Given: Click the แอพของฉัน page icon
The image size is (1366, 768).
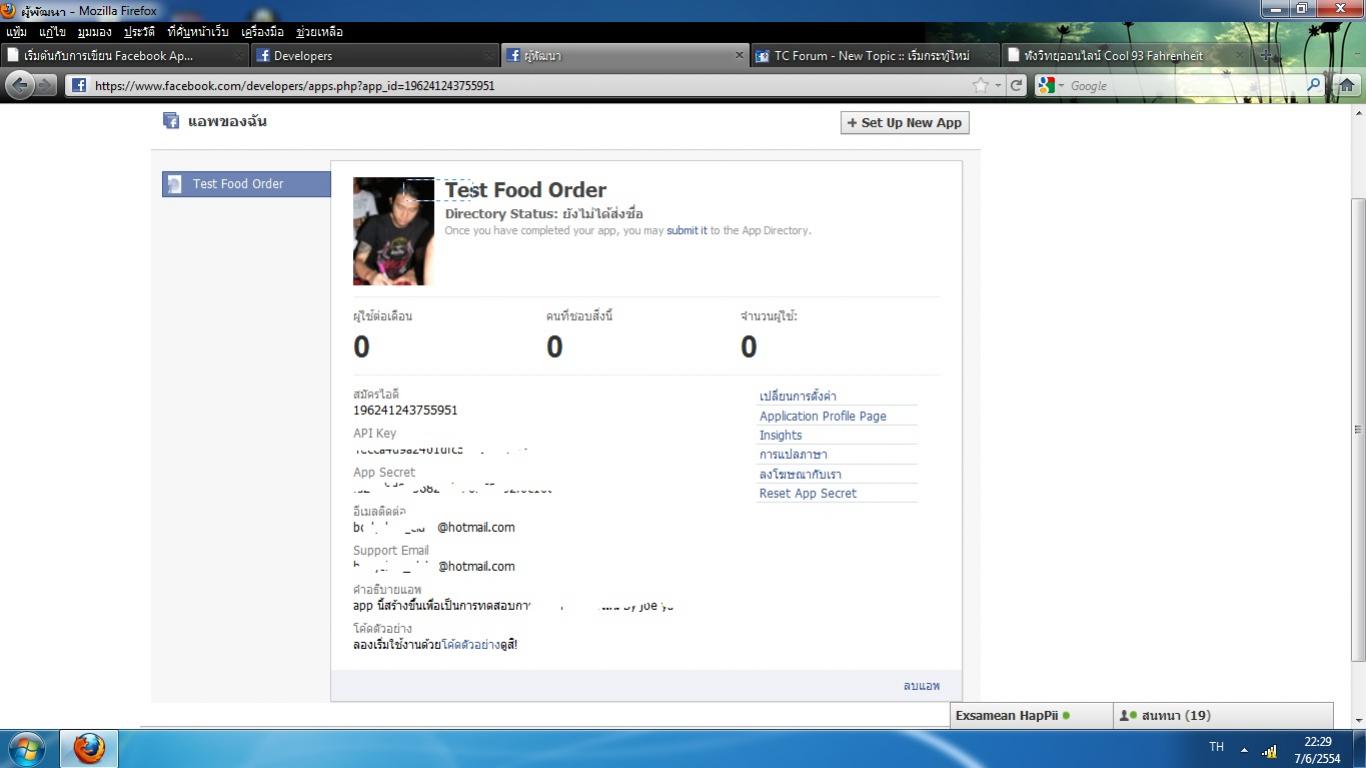Looking at the screenshot, I should pos(171,121).
